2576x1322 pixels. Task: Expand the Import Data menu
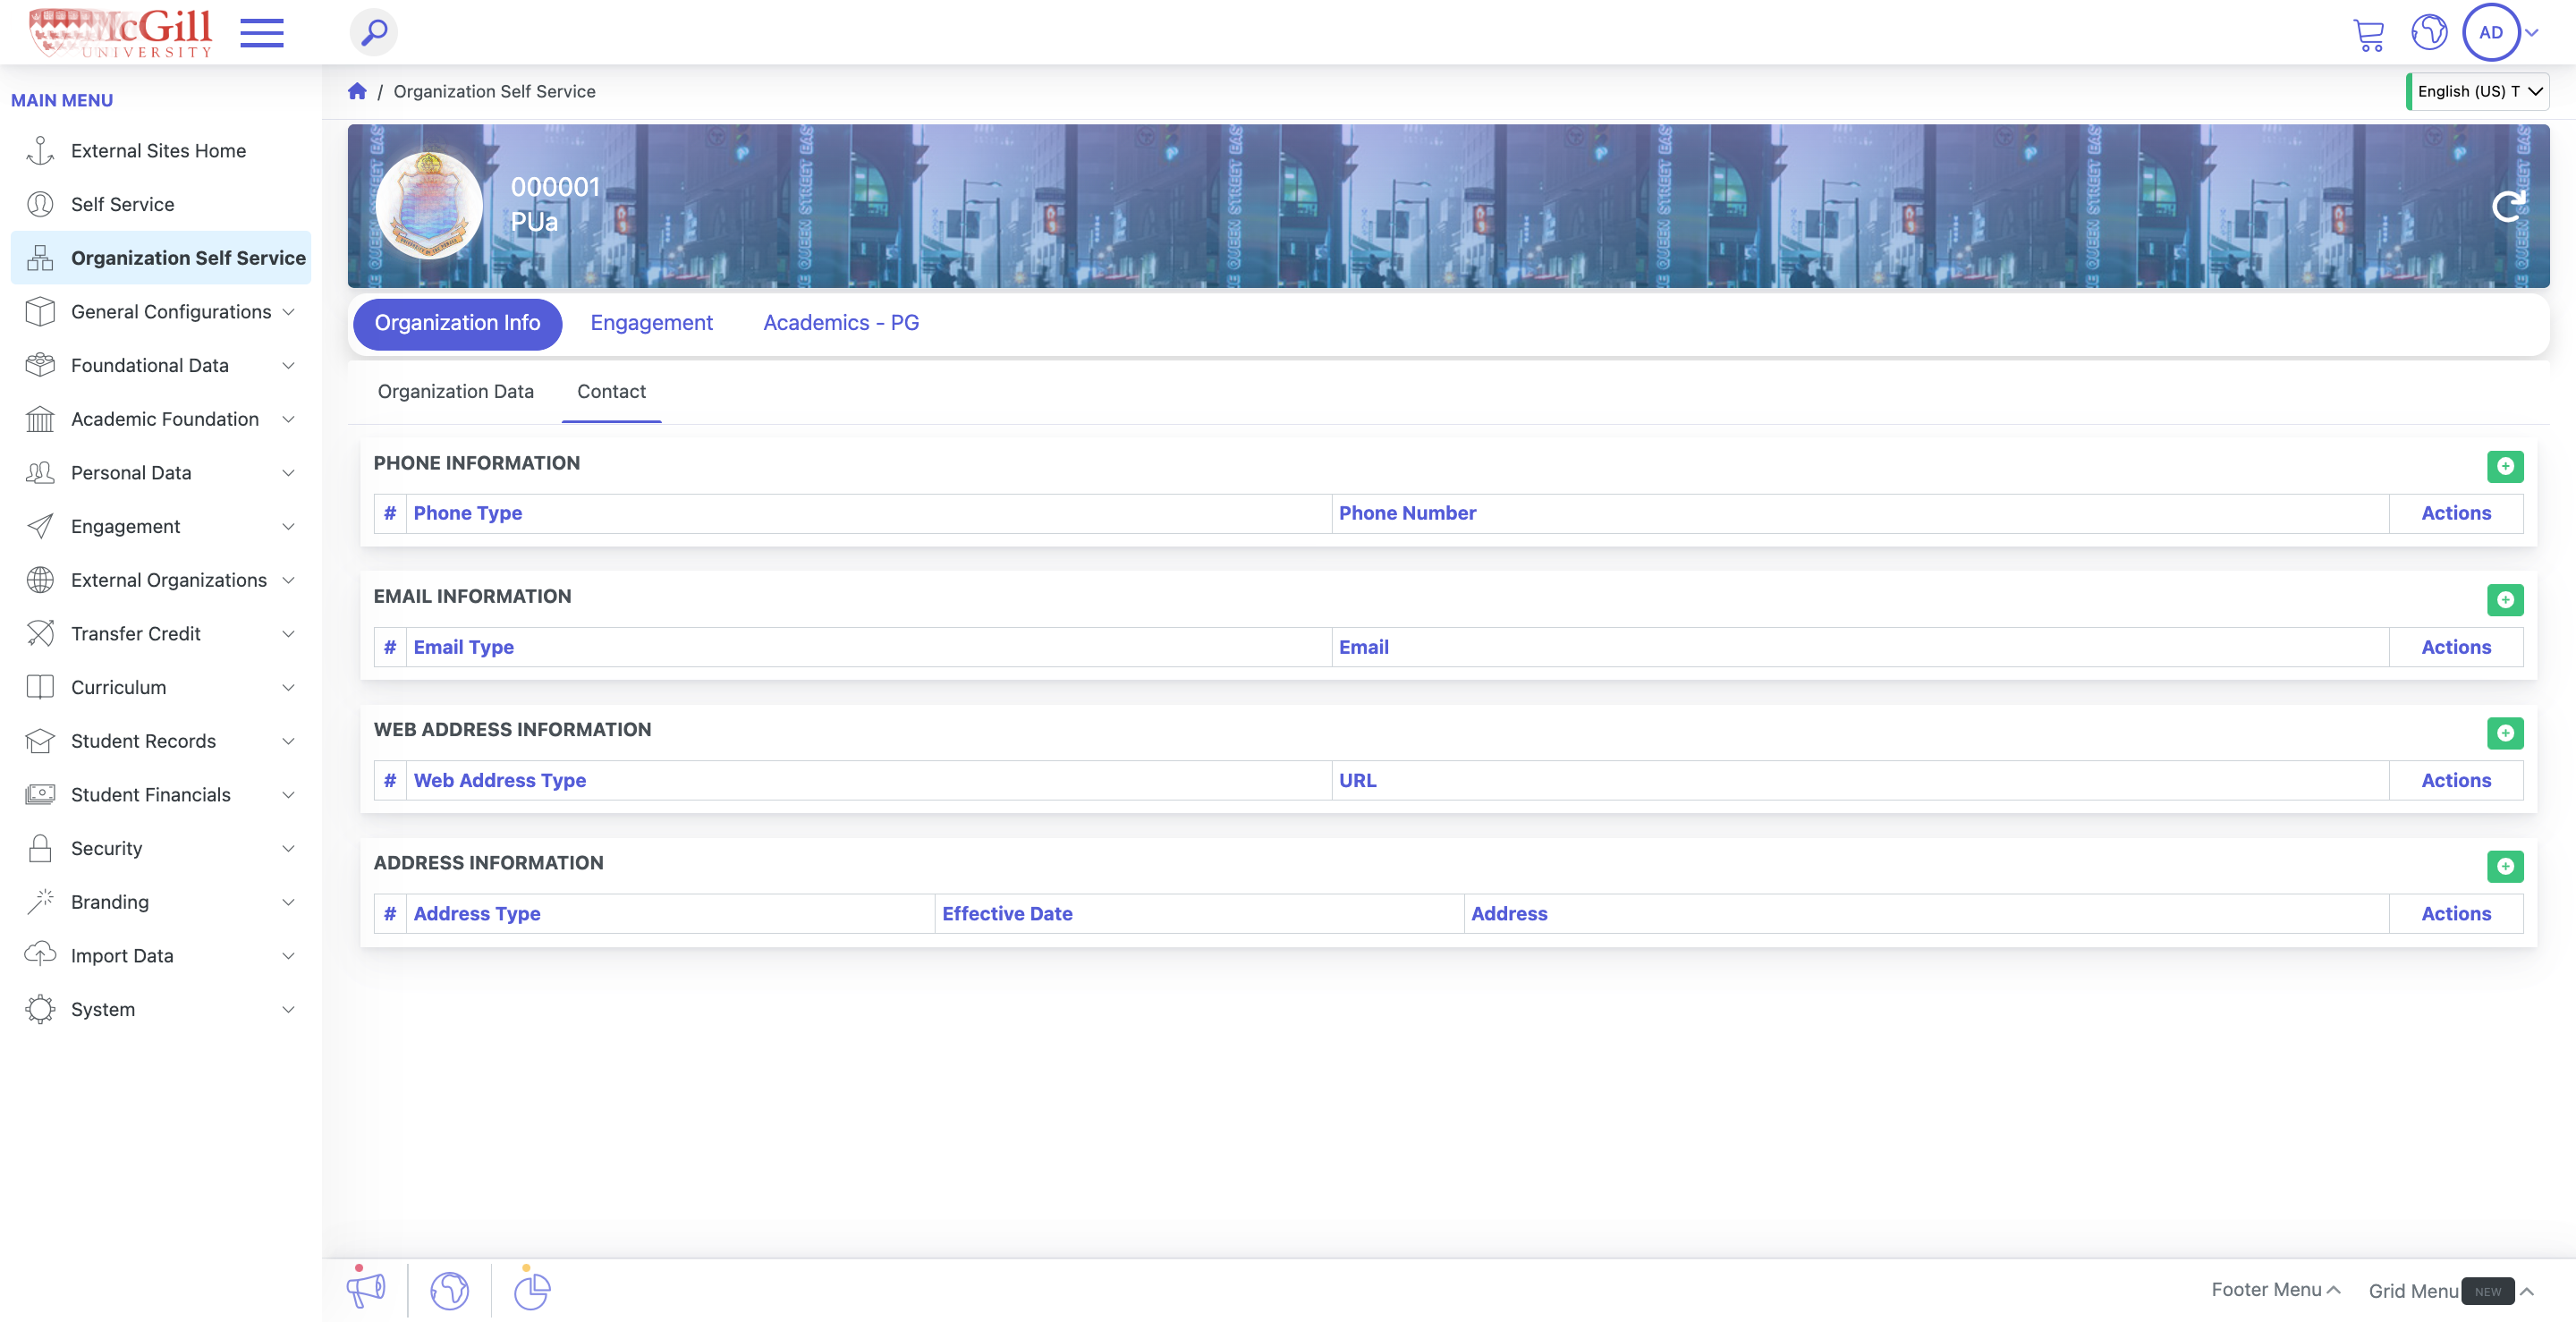click(x=160, y=956)
